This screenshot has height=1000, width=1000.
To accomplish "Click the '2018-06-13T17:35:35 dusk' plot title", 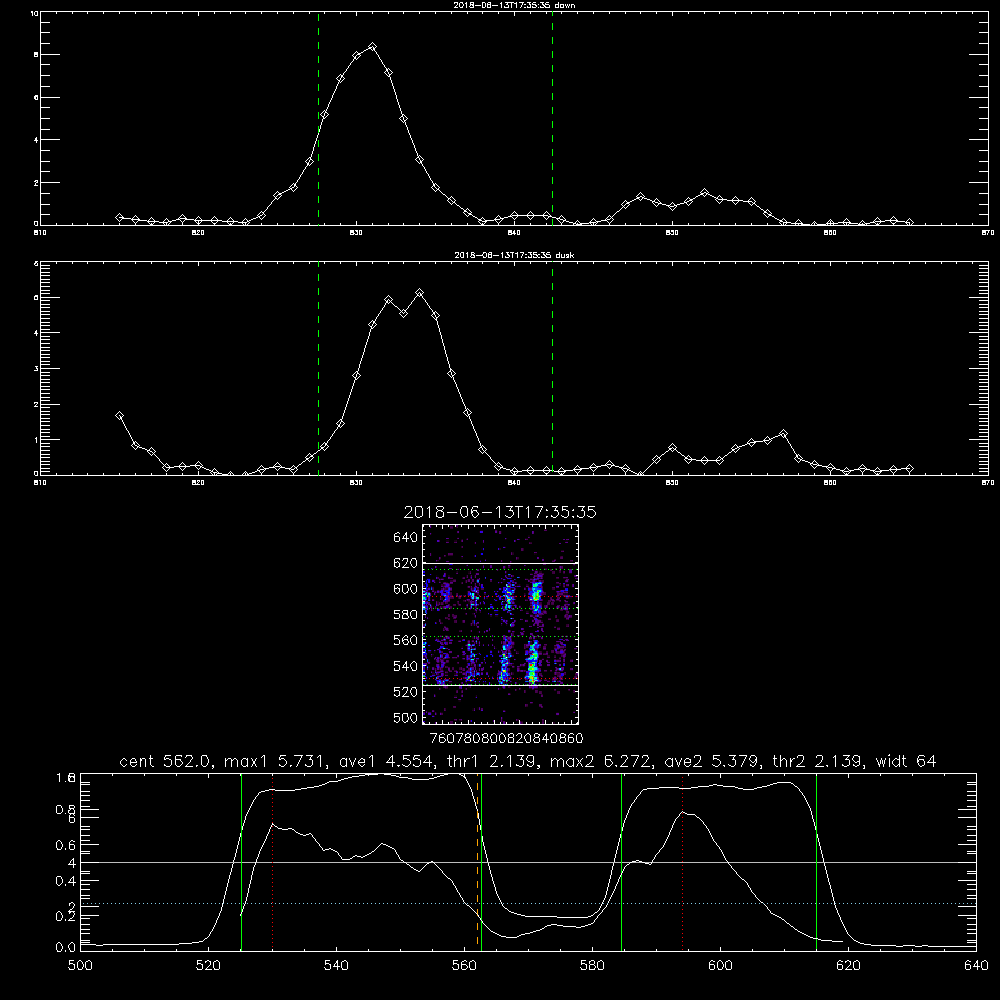I will coord(514,255).
